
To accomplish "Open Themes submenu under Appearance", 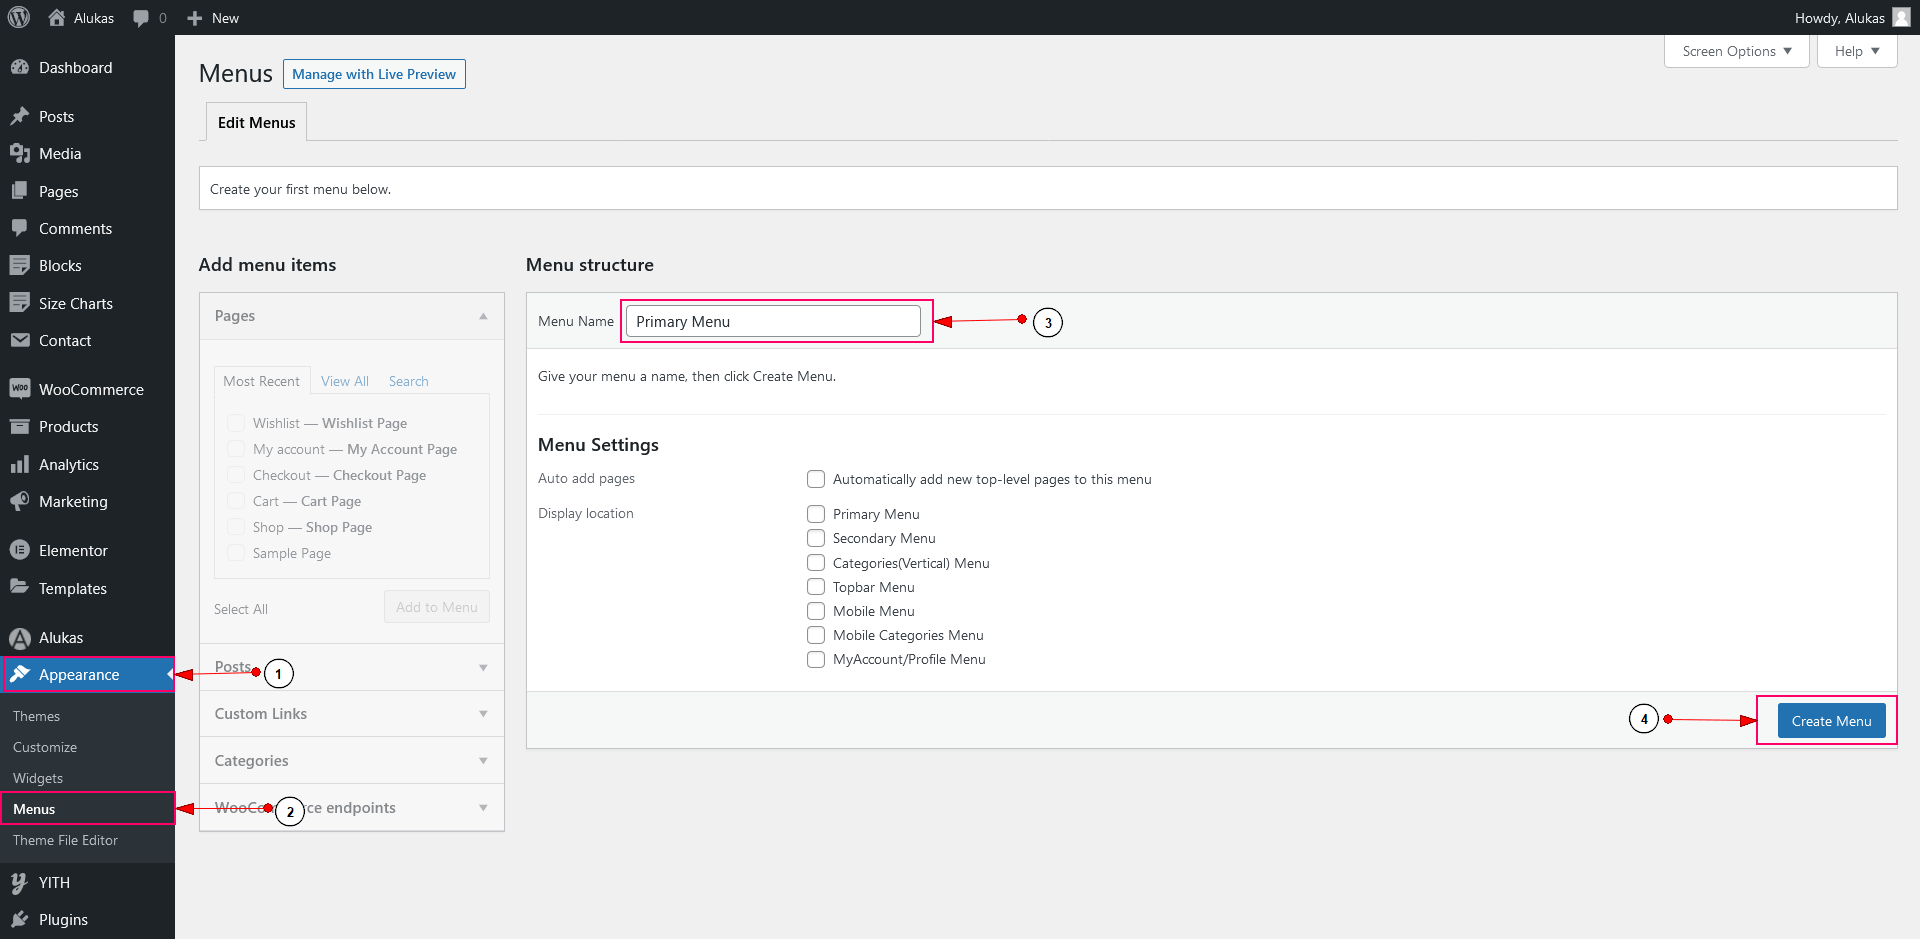I will click(37, 716).
